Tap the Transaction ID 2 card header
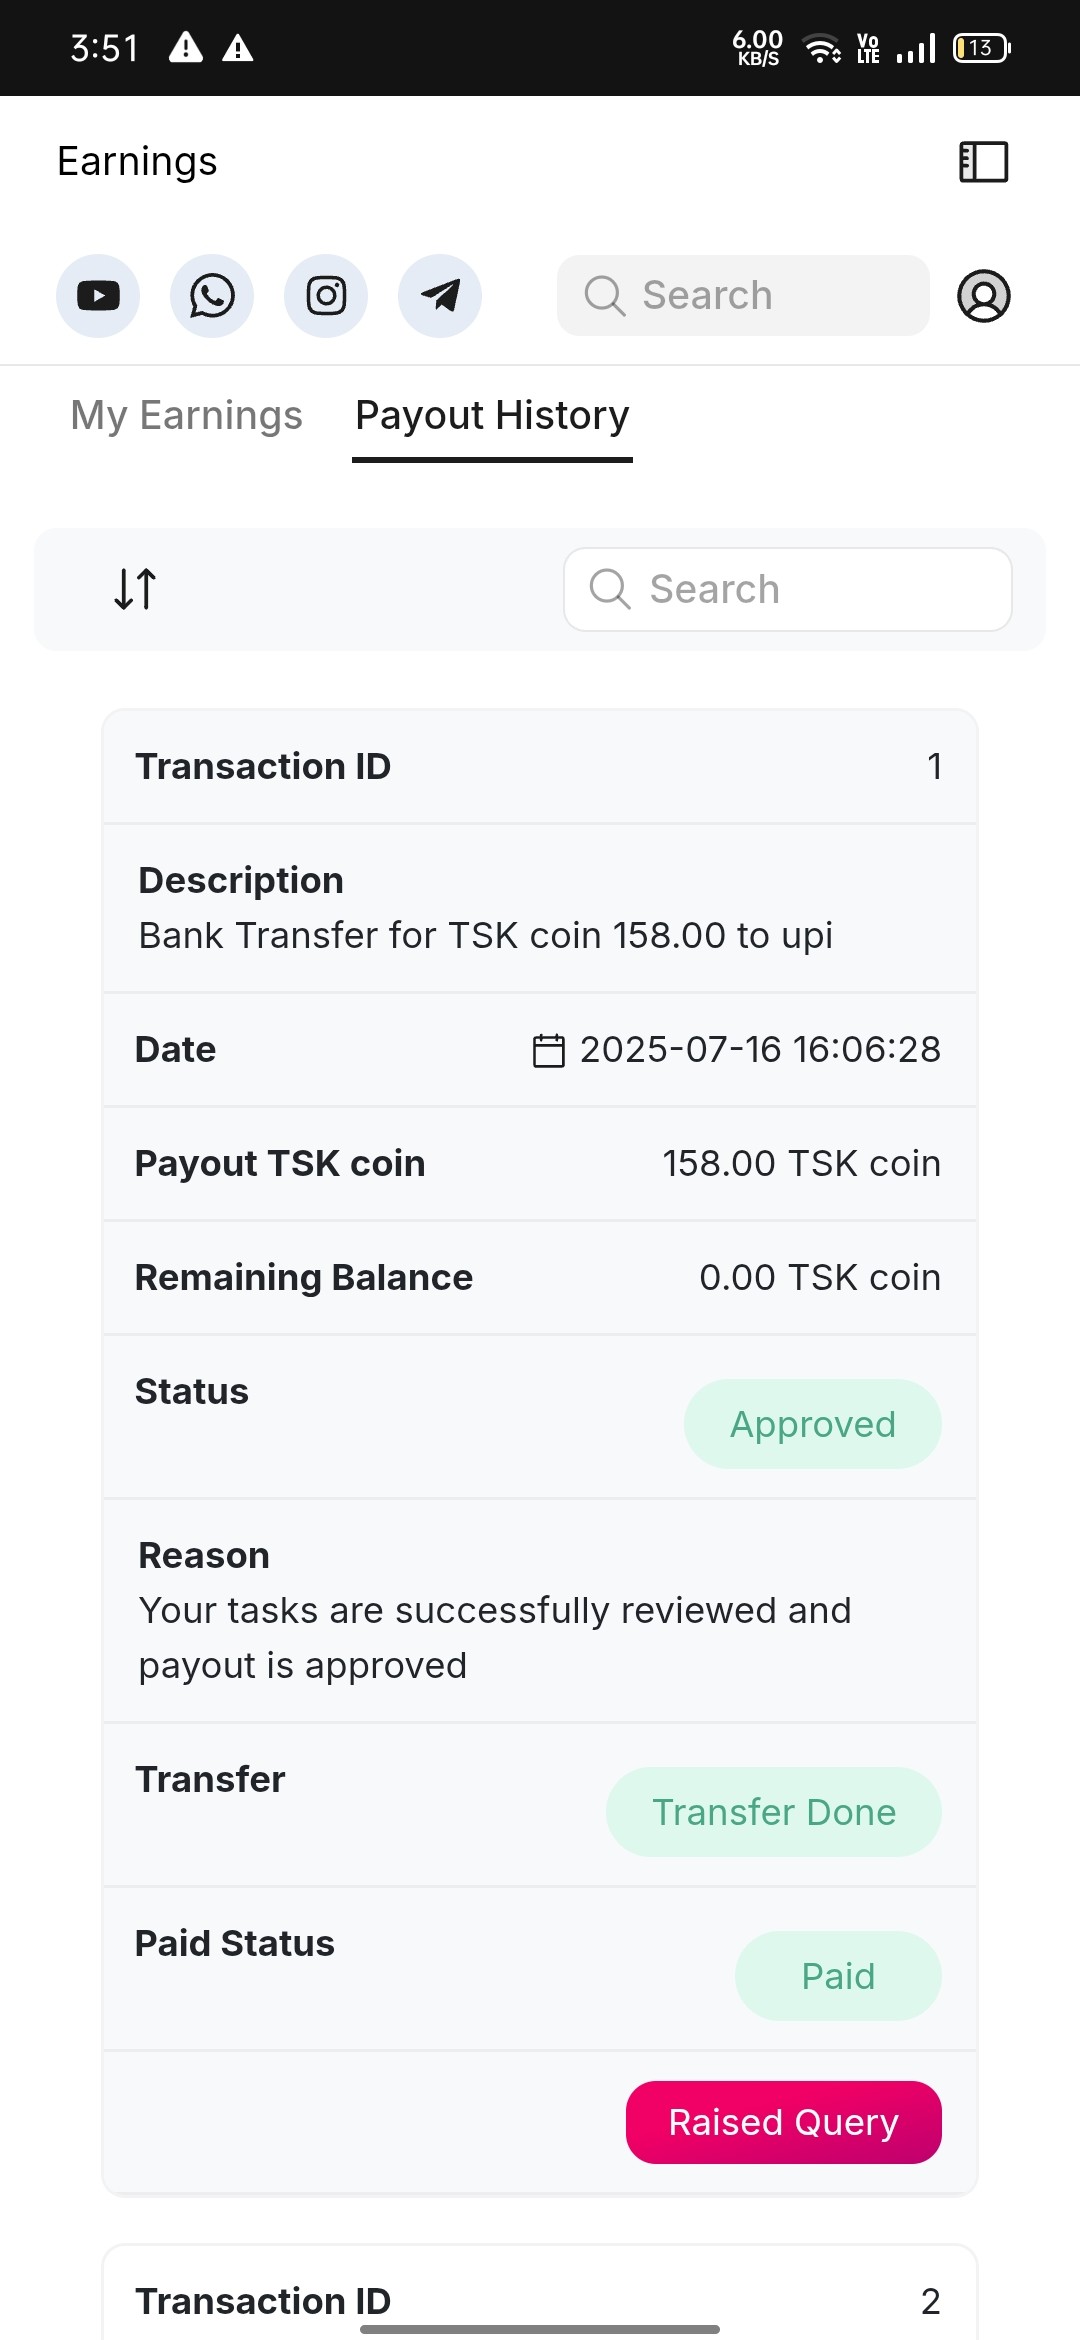The height and width of the screenshot is (2340, 1080). click(539, 2300)
